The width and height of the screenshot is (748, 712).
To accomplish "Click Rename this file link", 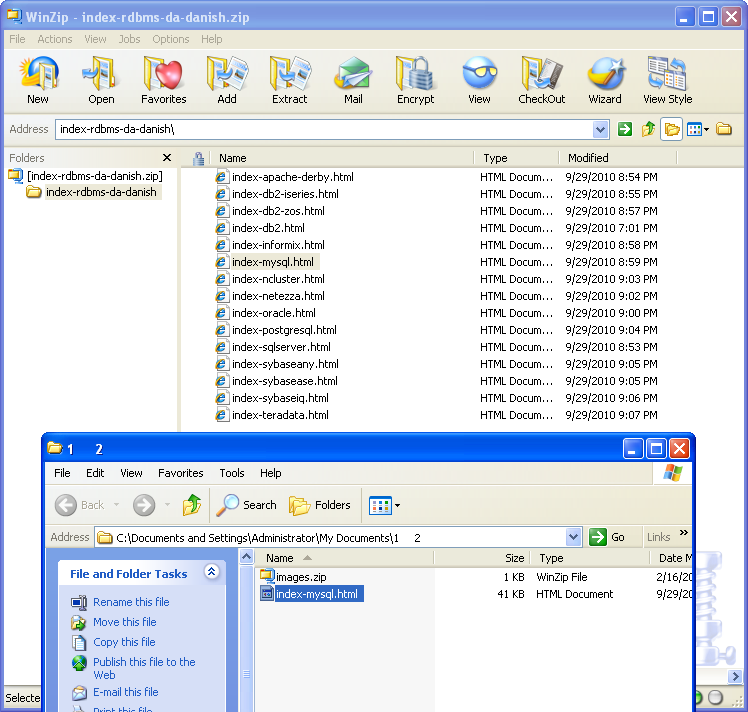I will point(131,602).
